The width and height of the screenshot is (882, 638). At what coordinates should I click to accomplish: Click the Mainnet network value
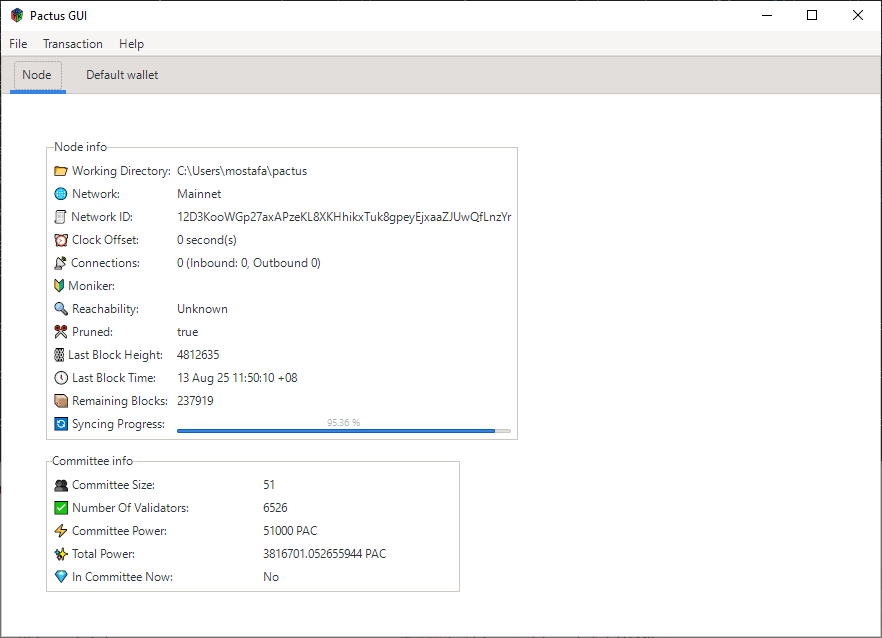(x=199, y=194)
